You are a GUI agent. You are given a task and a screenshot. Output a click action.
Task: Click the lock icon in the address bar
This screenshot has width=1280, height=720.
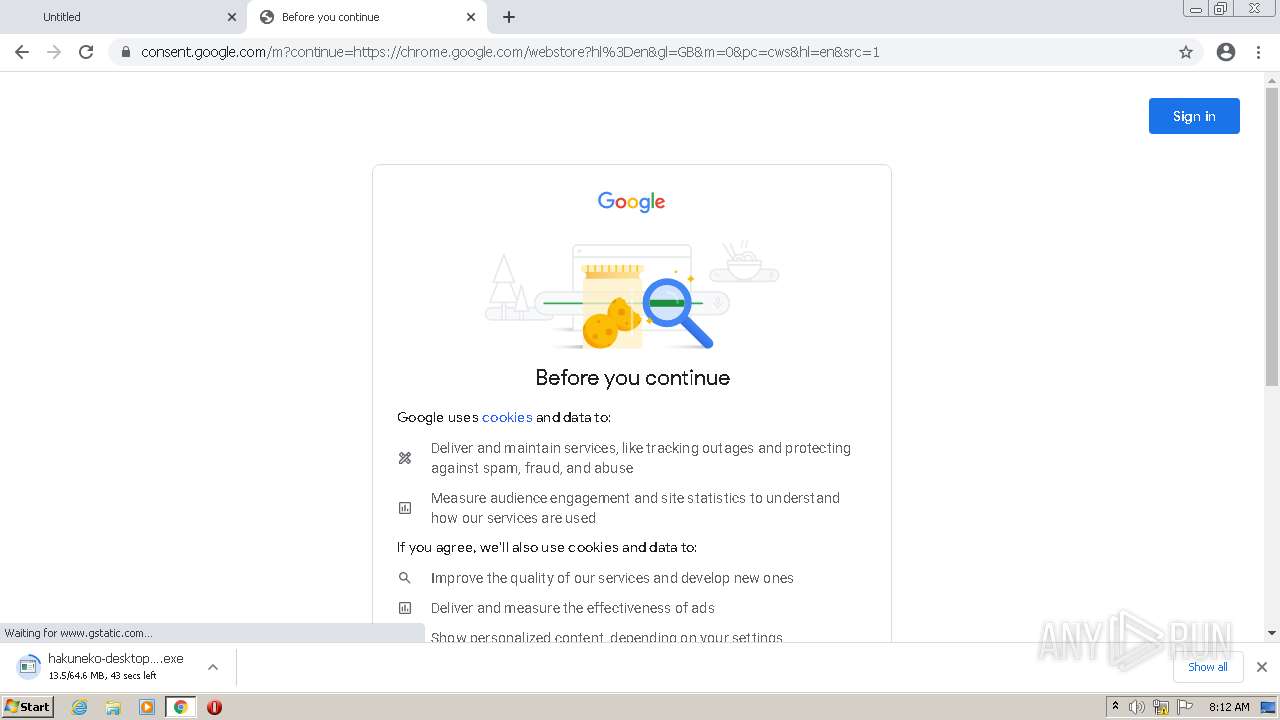point(125,52)
